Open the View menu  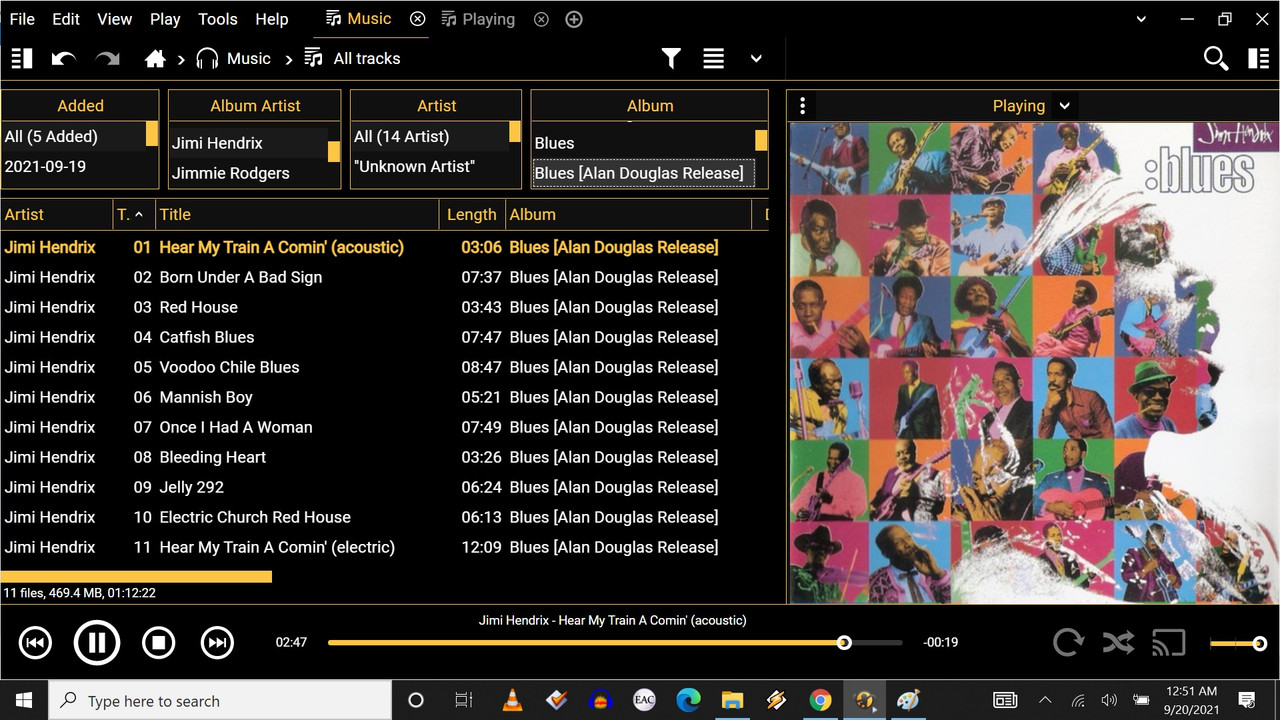click(x=114, y=19)
